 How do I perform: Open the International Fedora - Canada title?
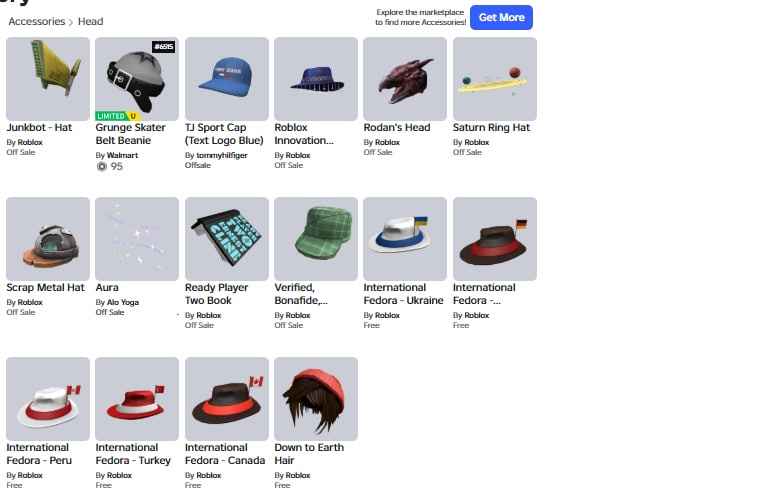pos(225,454)
